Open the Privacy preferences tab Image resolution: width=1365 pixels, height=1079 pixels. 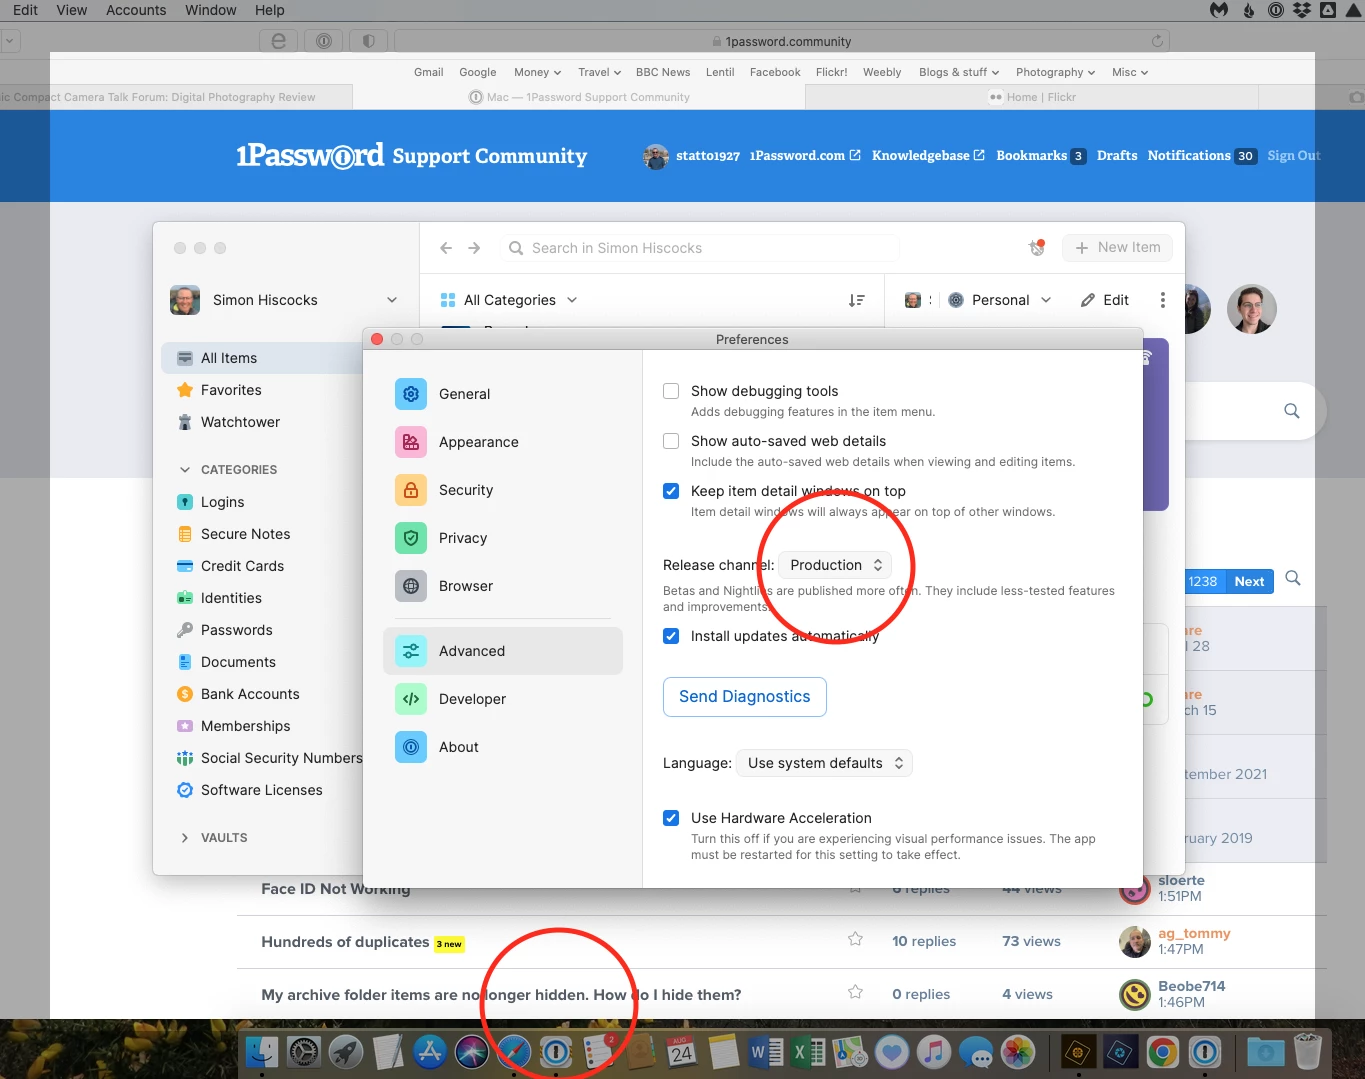(x=503, y=538)
